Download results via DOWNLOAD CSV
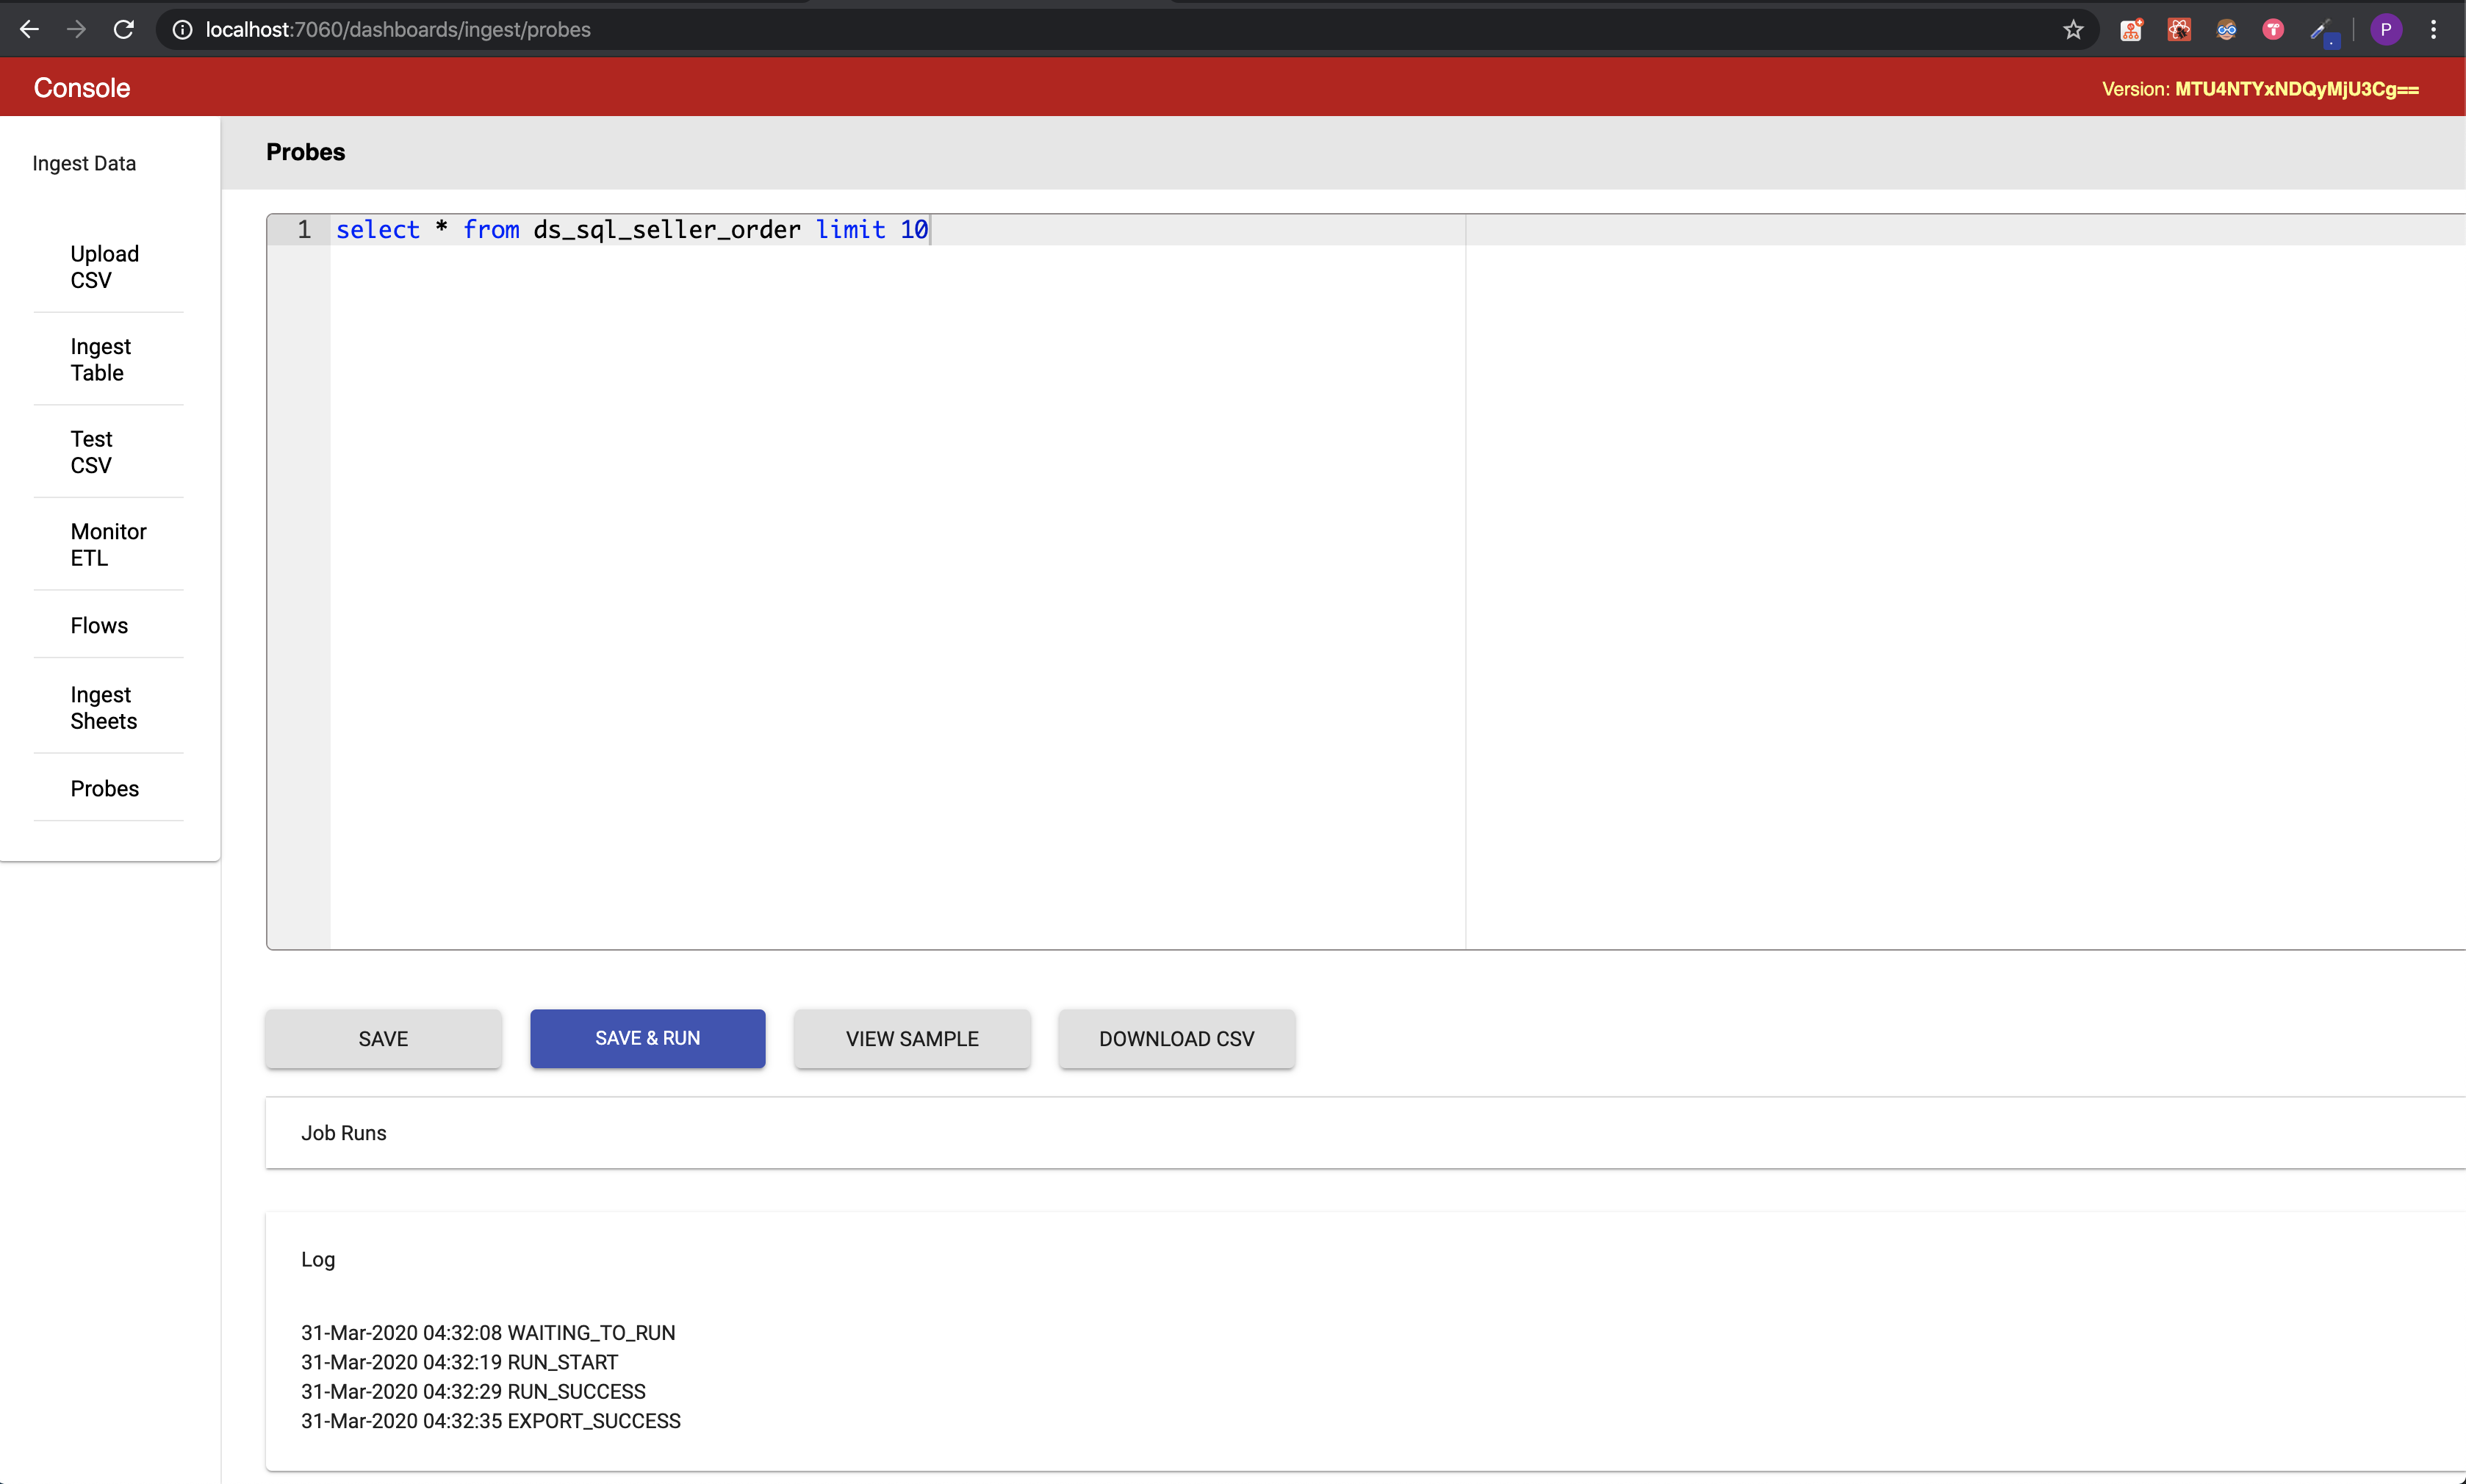Viewport: 2466px width, 1484px height. click(1176, 1038)
